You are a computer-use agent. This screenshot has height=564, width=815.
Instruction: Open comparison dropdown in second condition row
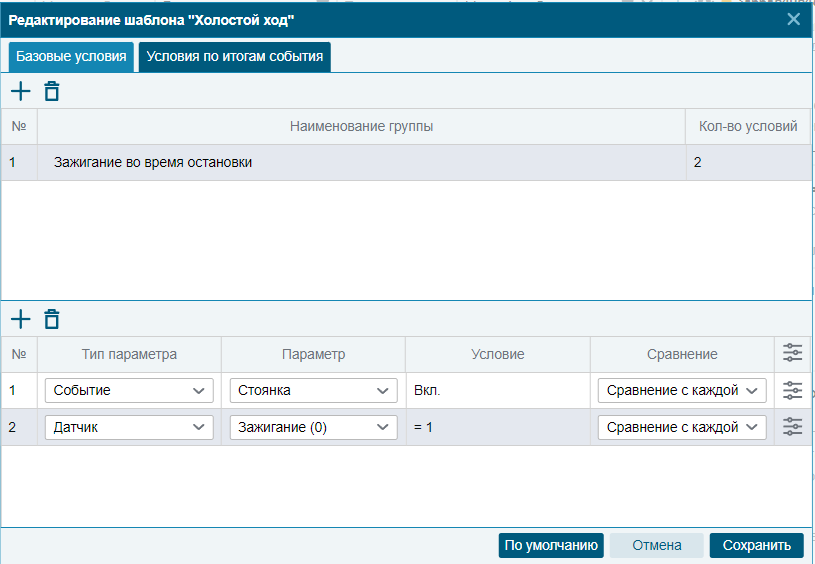(x=682, y=427)
